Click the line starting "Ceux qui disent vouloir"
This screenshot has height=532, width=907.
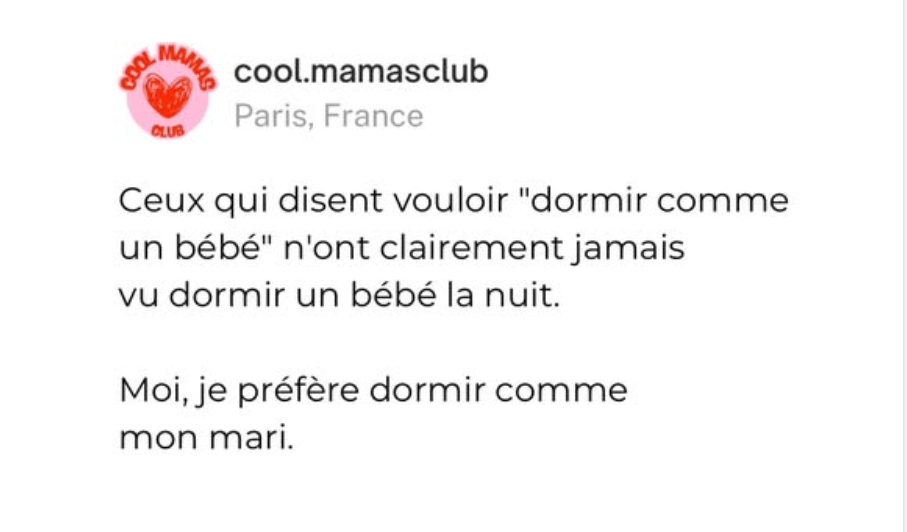click(454, 201)
